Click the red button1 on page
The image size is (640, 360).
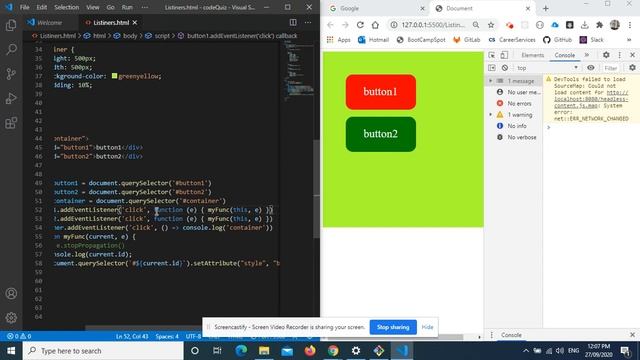click(x=380, y=92)
